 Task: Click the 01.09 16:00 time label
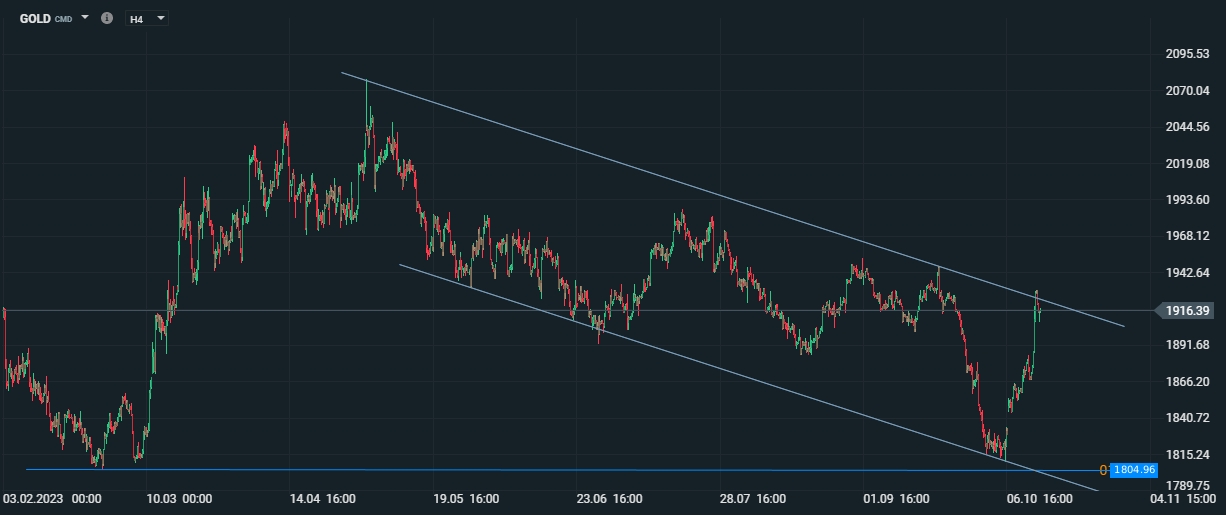click(897, 498)
